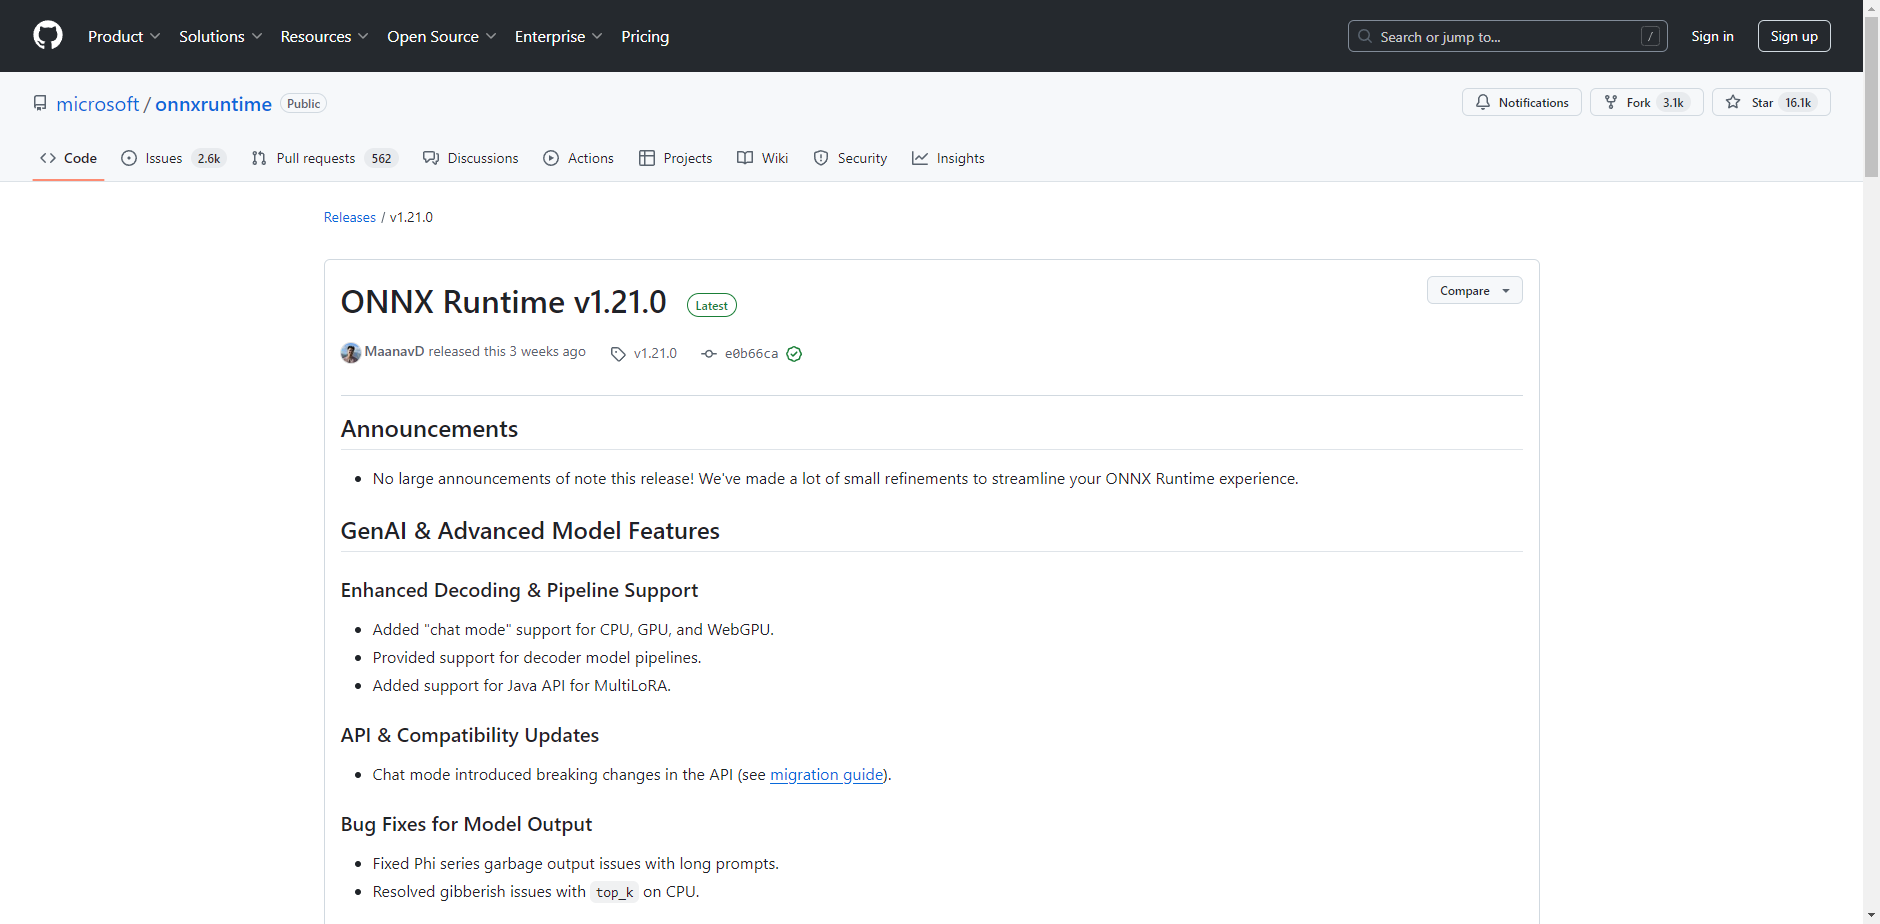Open the Actions tab
This screenshot has height=924, width=1880.
click(x=579, y=158)
